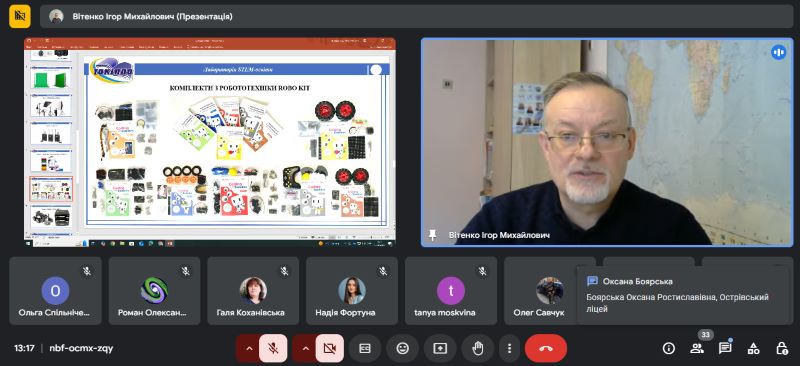This screenshot has width=800, height=366.
Task: Raise your hand
Action: [478, 348]
